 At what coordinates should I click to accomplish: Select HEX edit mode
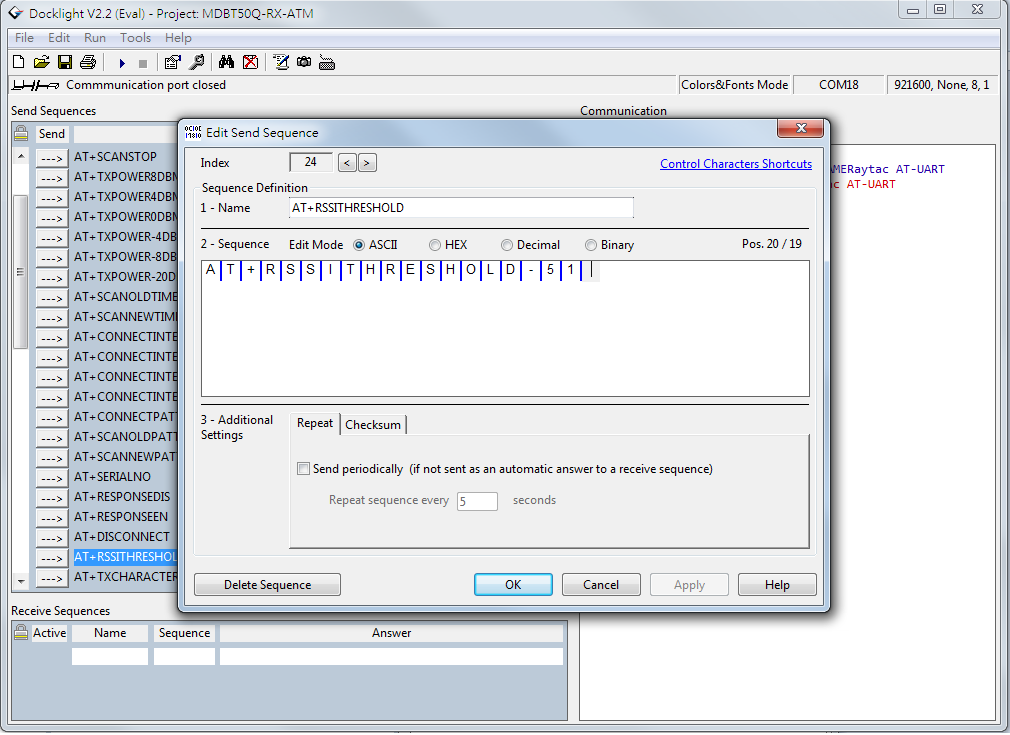click(x=435, y=245)
